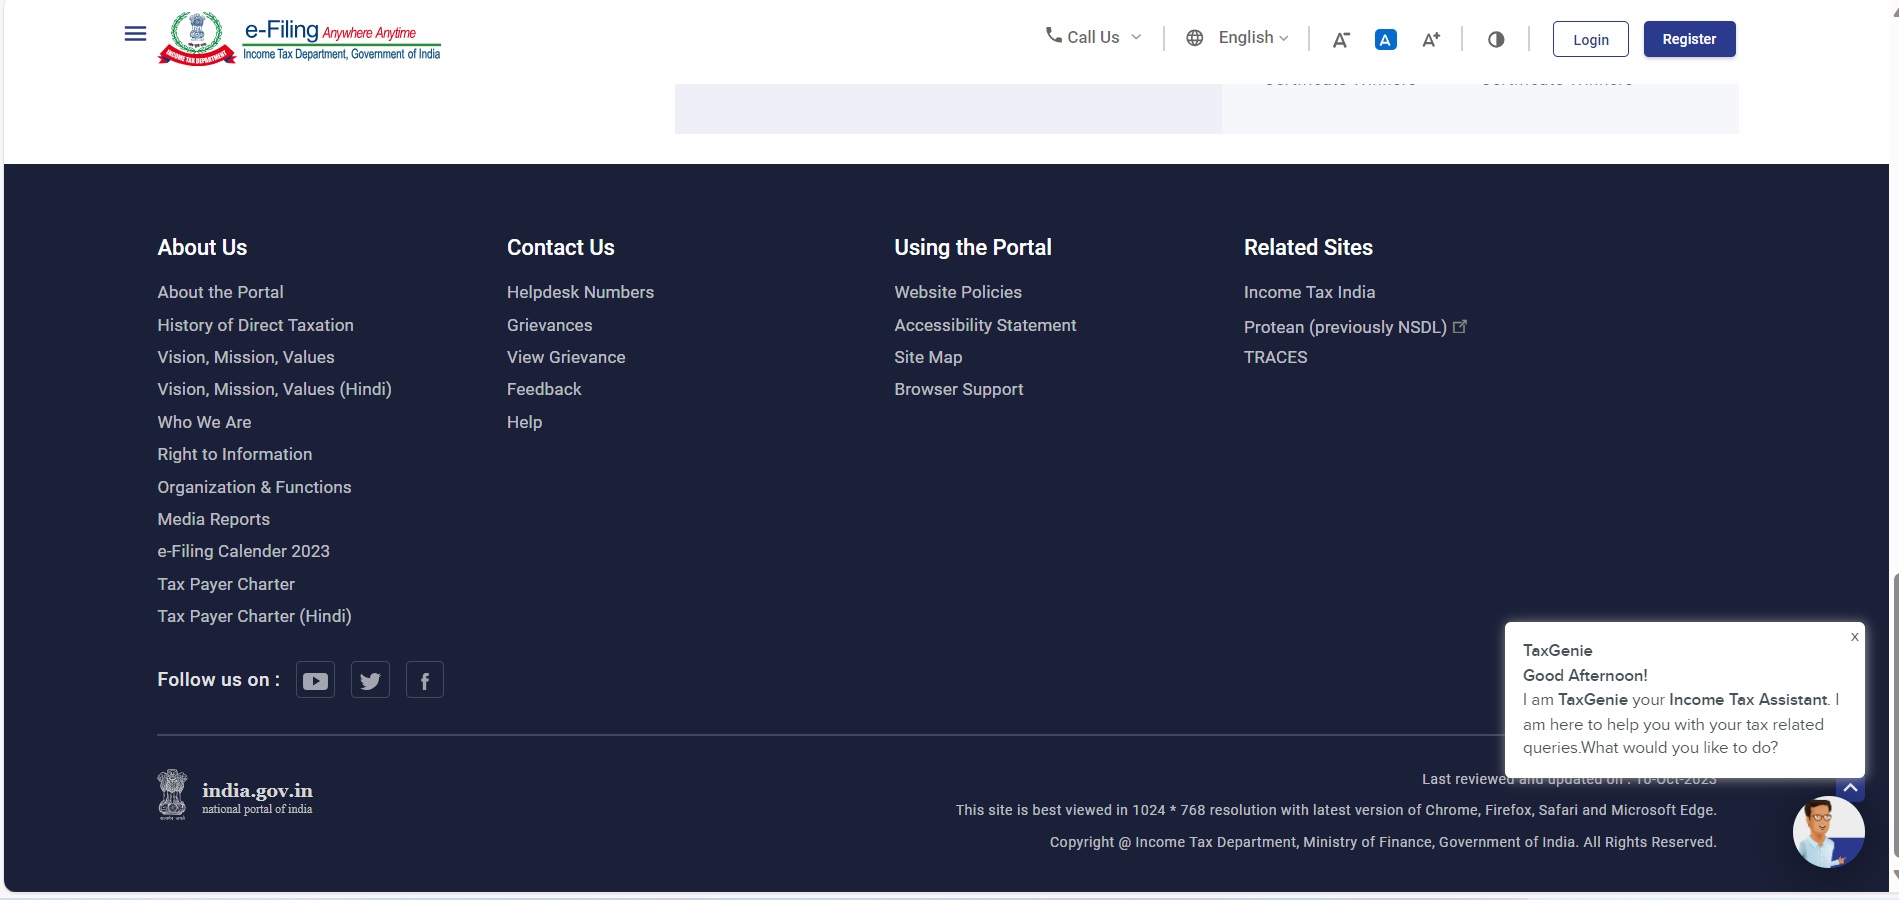Expand the Call Us dropdown

[x=1093, y=37]
